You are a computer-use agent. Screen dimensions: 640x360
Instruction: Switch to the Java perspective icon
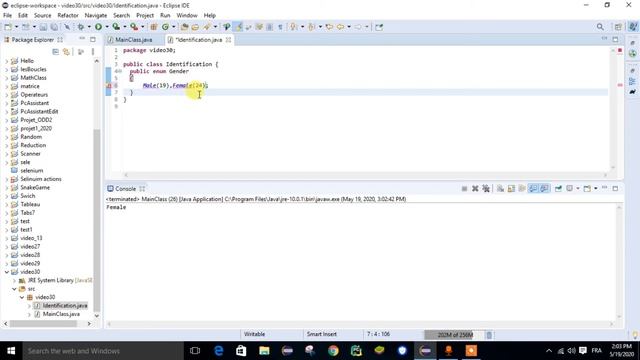tap(633, 27)
